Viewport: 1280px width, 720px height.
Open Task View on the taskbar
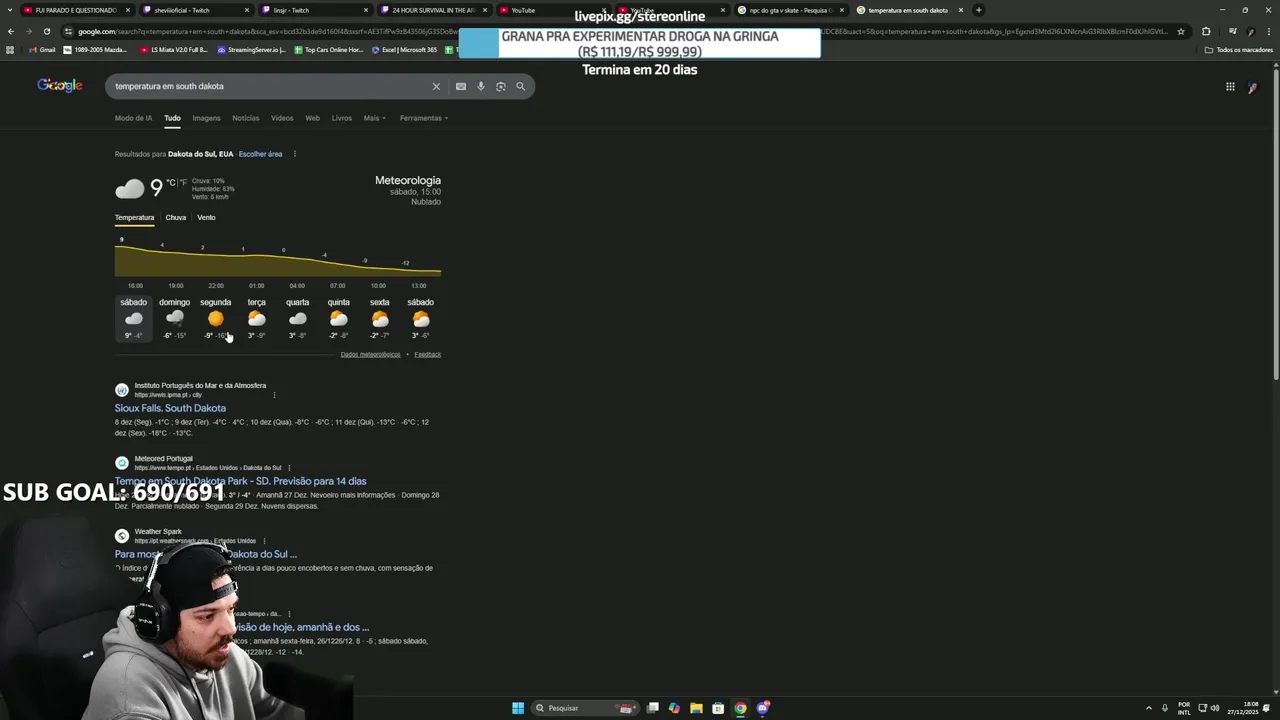(x=652, y=708)
